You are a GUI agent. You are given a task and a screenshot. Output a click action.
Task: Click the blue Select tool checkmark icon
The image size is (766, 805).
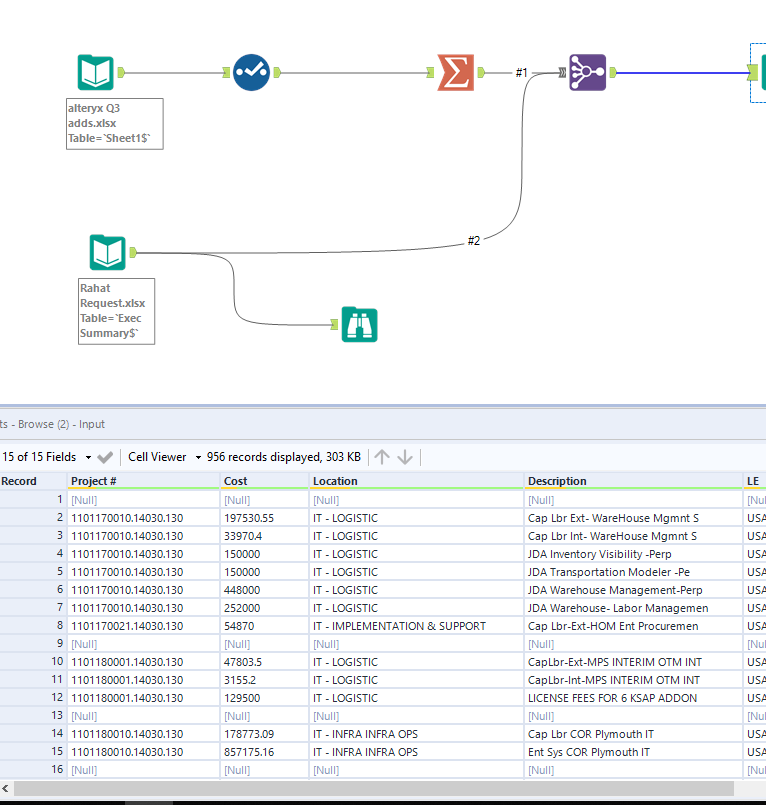251,72
